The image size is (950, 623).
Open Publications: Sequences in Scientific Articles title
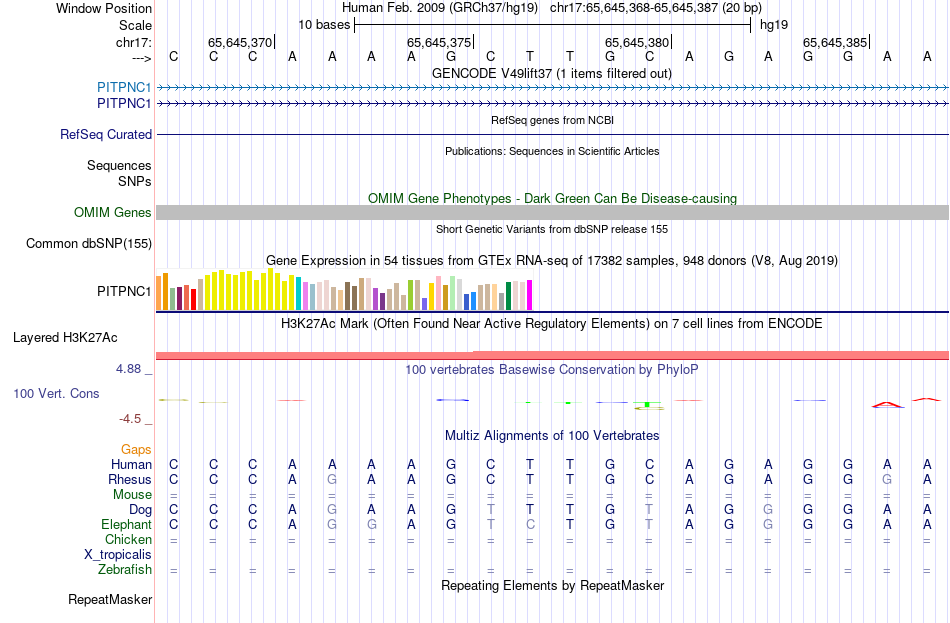click(x=552, y=151)
